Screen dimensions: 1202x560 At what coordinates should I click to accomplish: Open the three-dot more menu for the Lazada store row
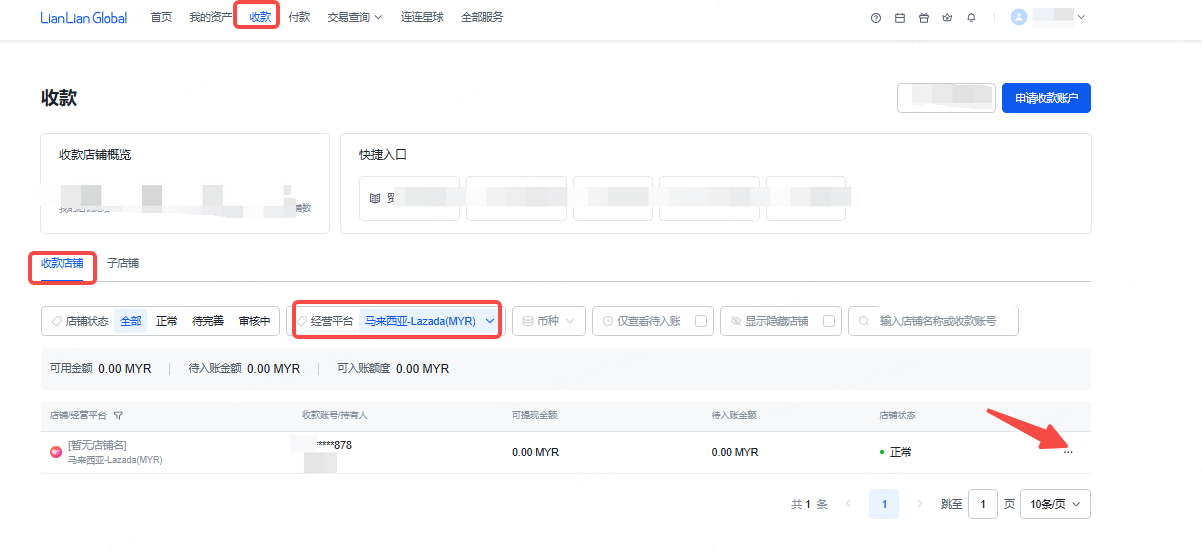(1068, 452)
